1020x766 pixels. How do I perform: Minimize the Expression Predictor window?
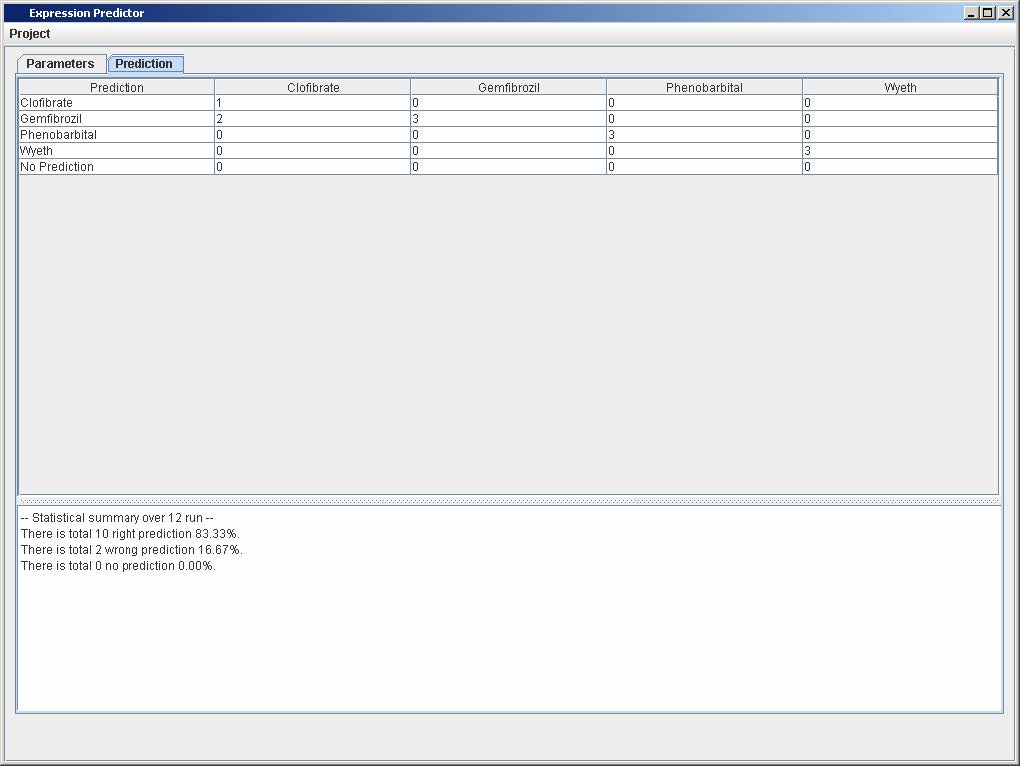coord(971,12)
